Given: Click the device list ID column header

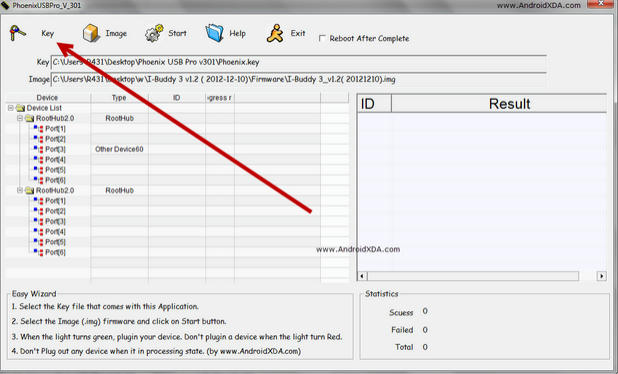Looking at the screenshot, I should [x=177, y=98].
